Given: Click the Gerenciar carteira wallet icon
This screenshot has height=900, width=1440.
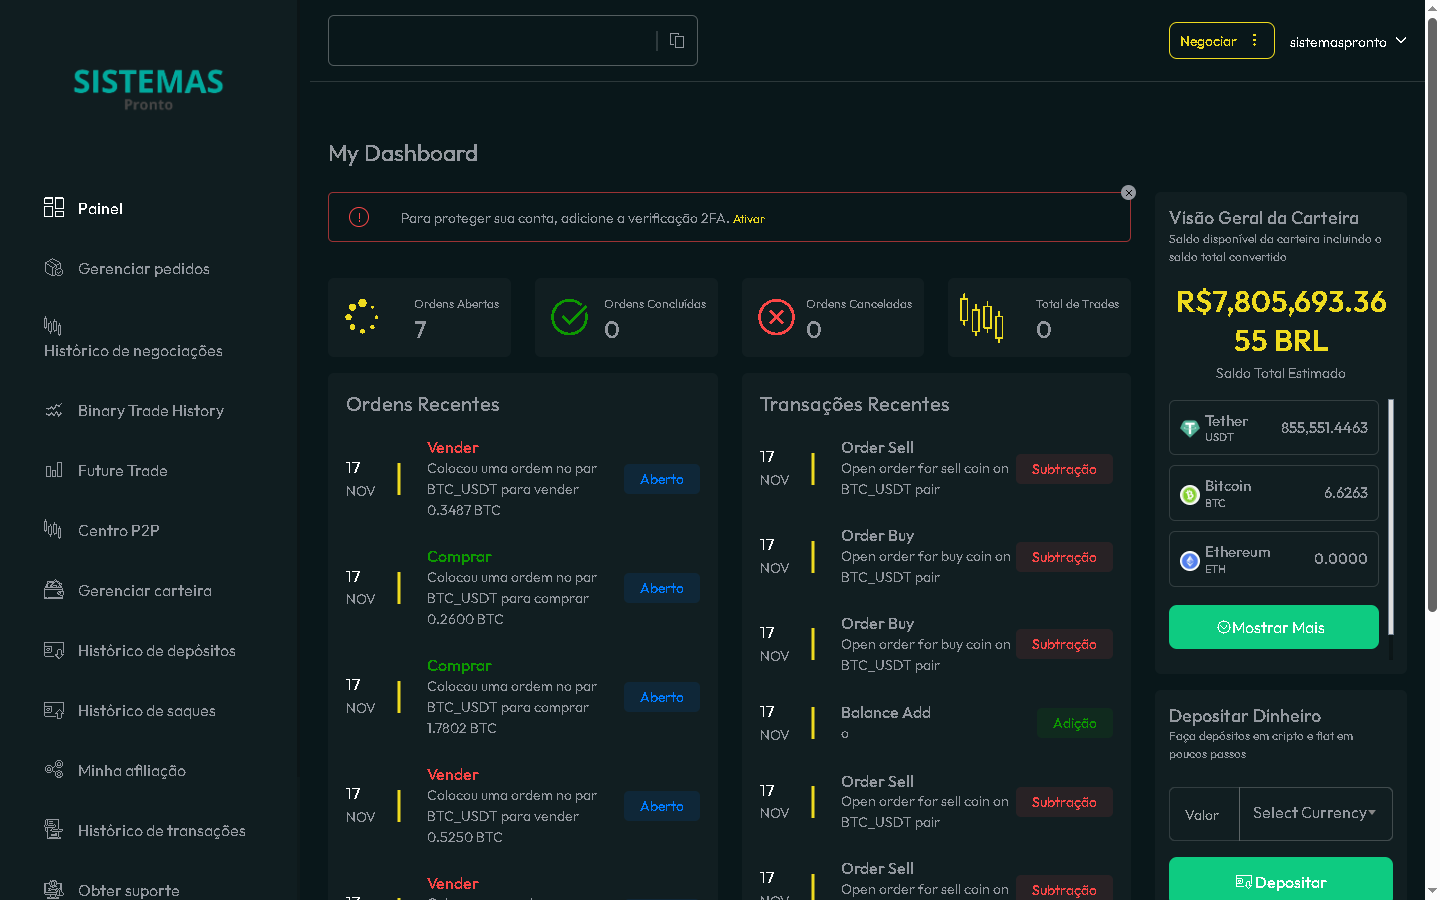Looking at the screenshot, I should 54,590.
